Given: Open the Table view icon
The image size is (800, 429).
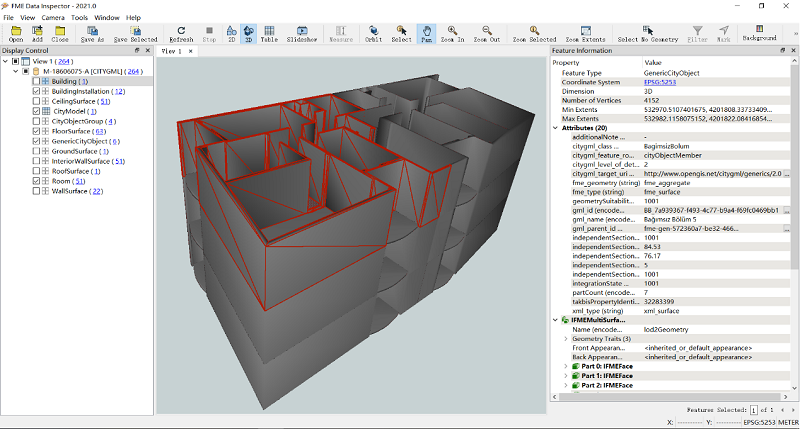Looking at the screenshot, I should click(x=269, y=34).
